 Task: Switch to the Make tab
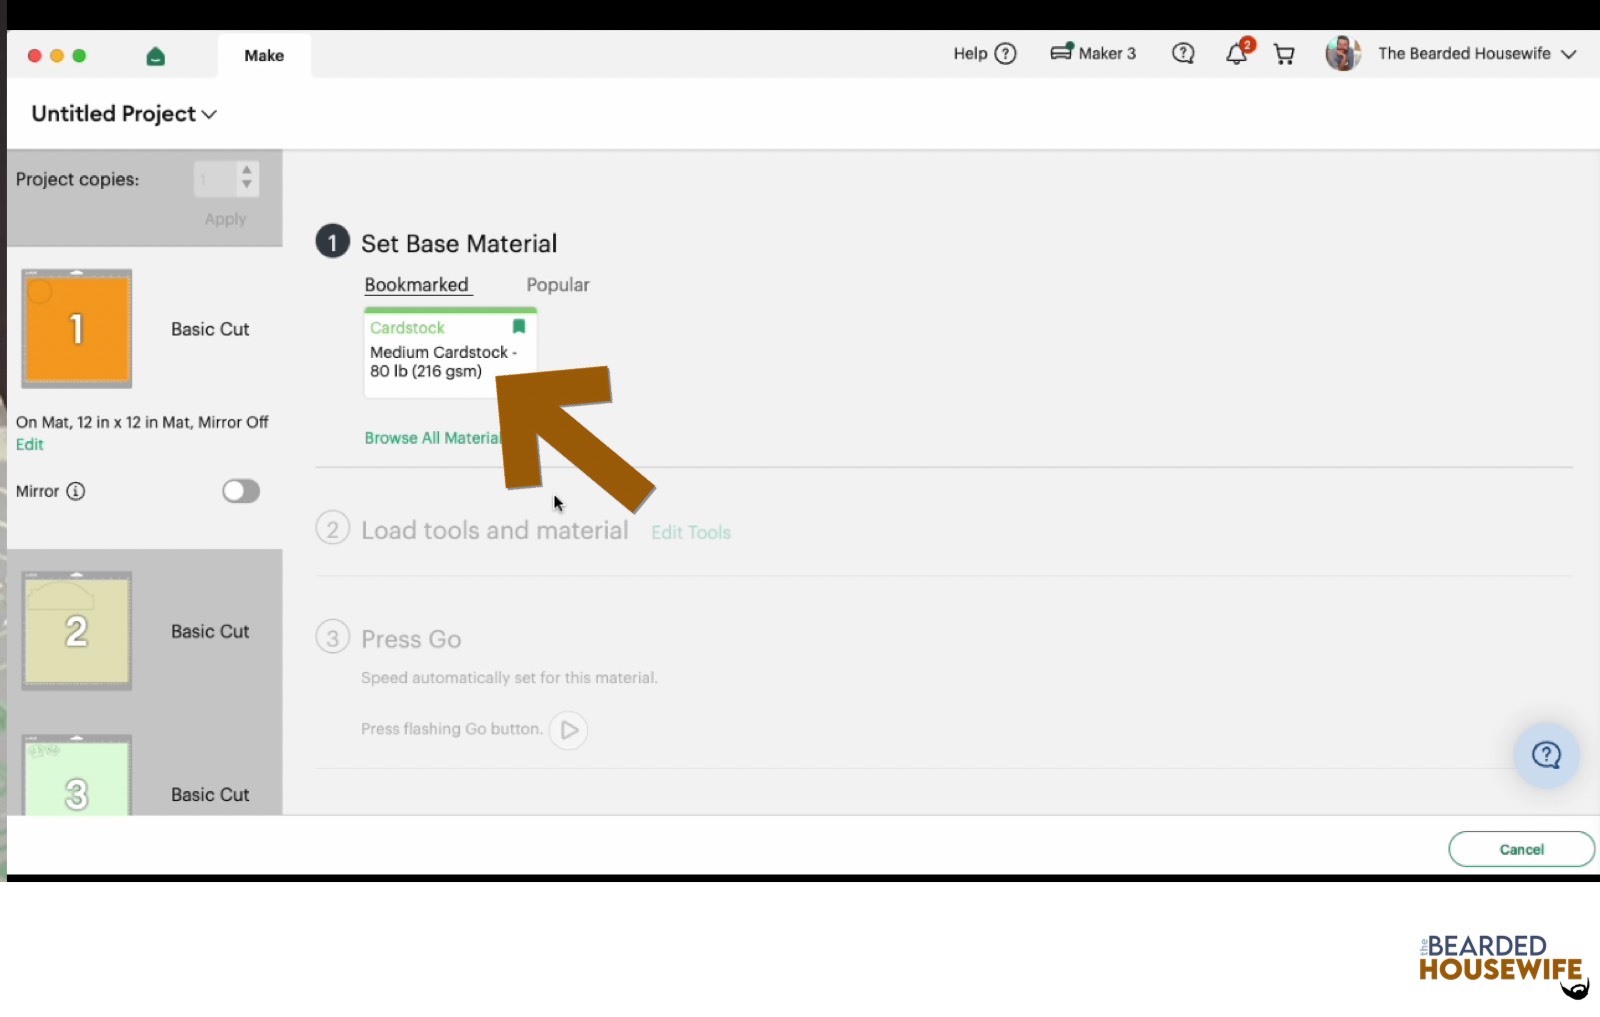click(x=264, y=56)
